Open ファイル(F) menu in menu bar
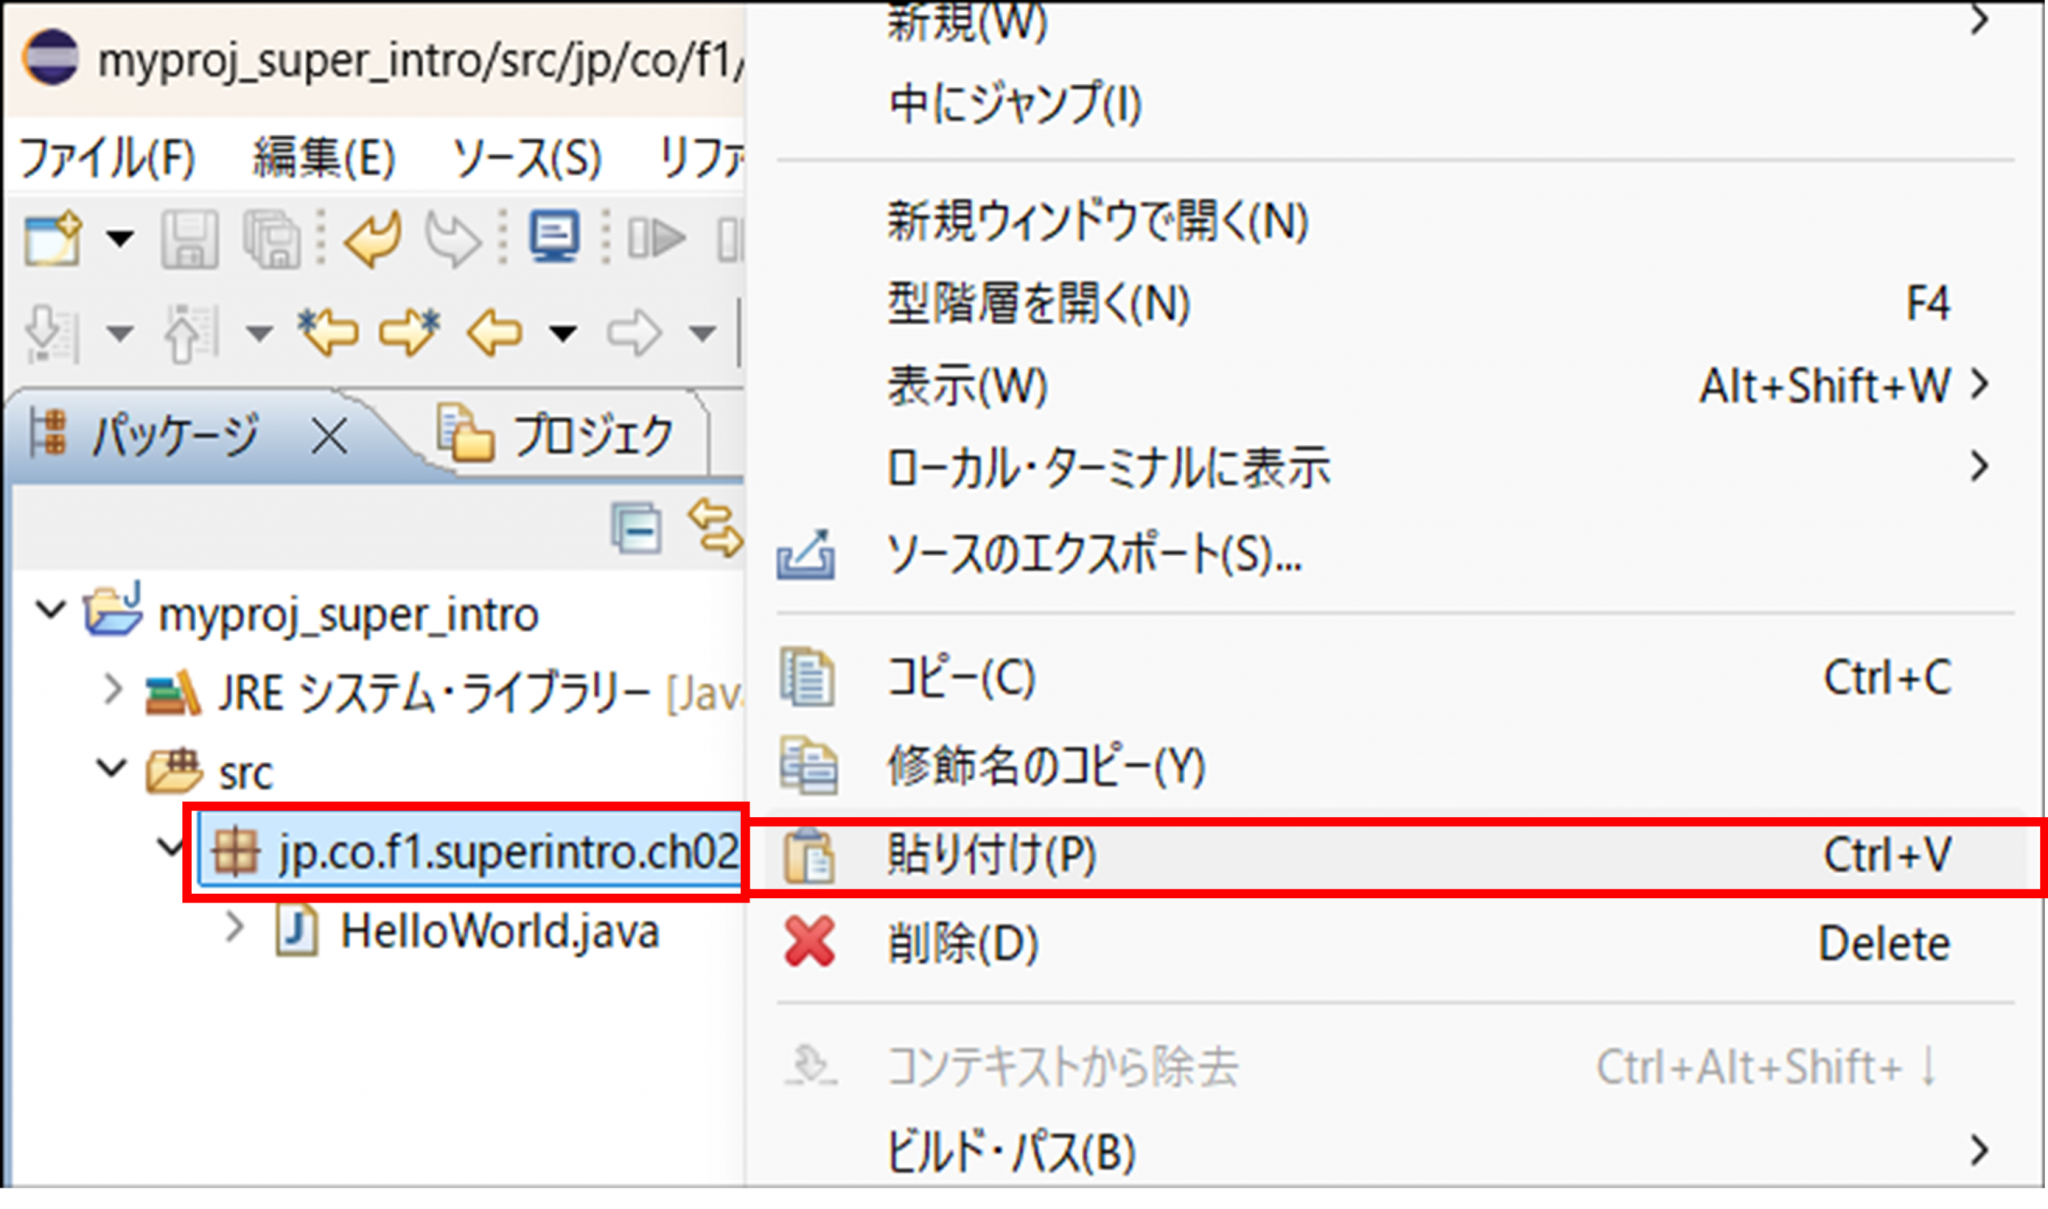 [x=107, y=158]
